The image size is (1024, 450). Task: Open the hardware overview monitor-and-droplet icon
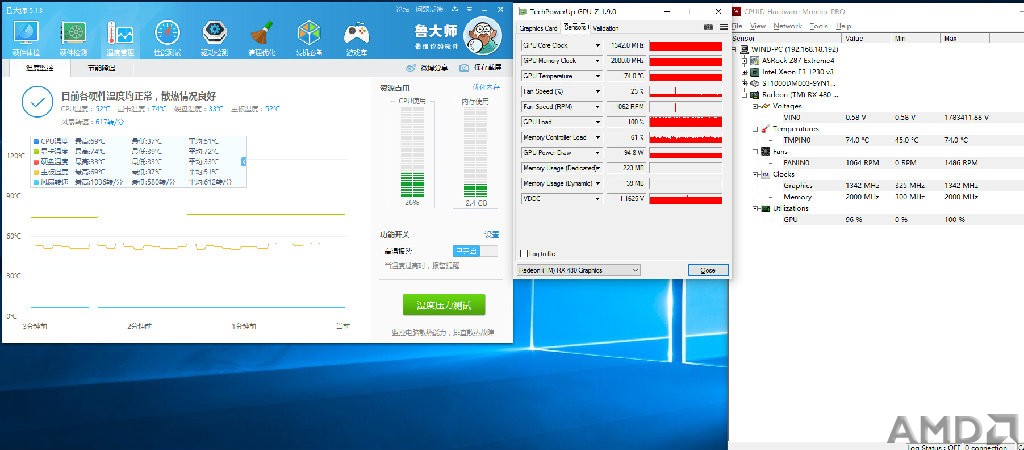point(25,33)
